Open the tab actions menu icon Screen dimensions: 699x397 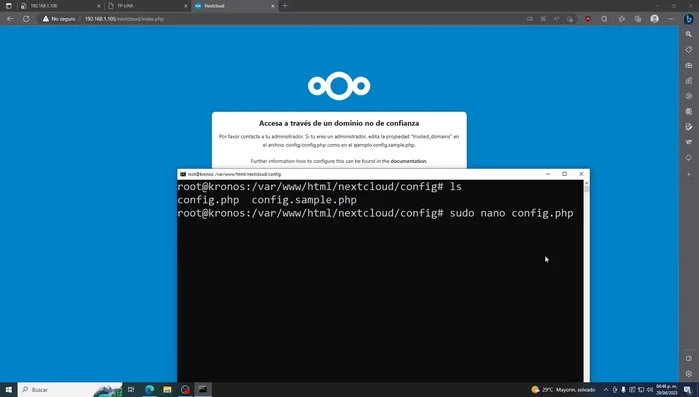pos(8,6)
